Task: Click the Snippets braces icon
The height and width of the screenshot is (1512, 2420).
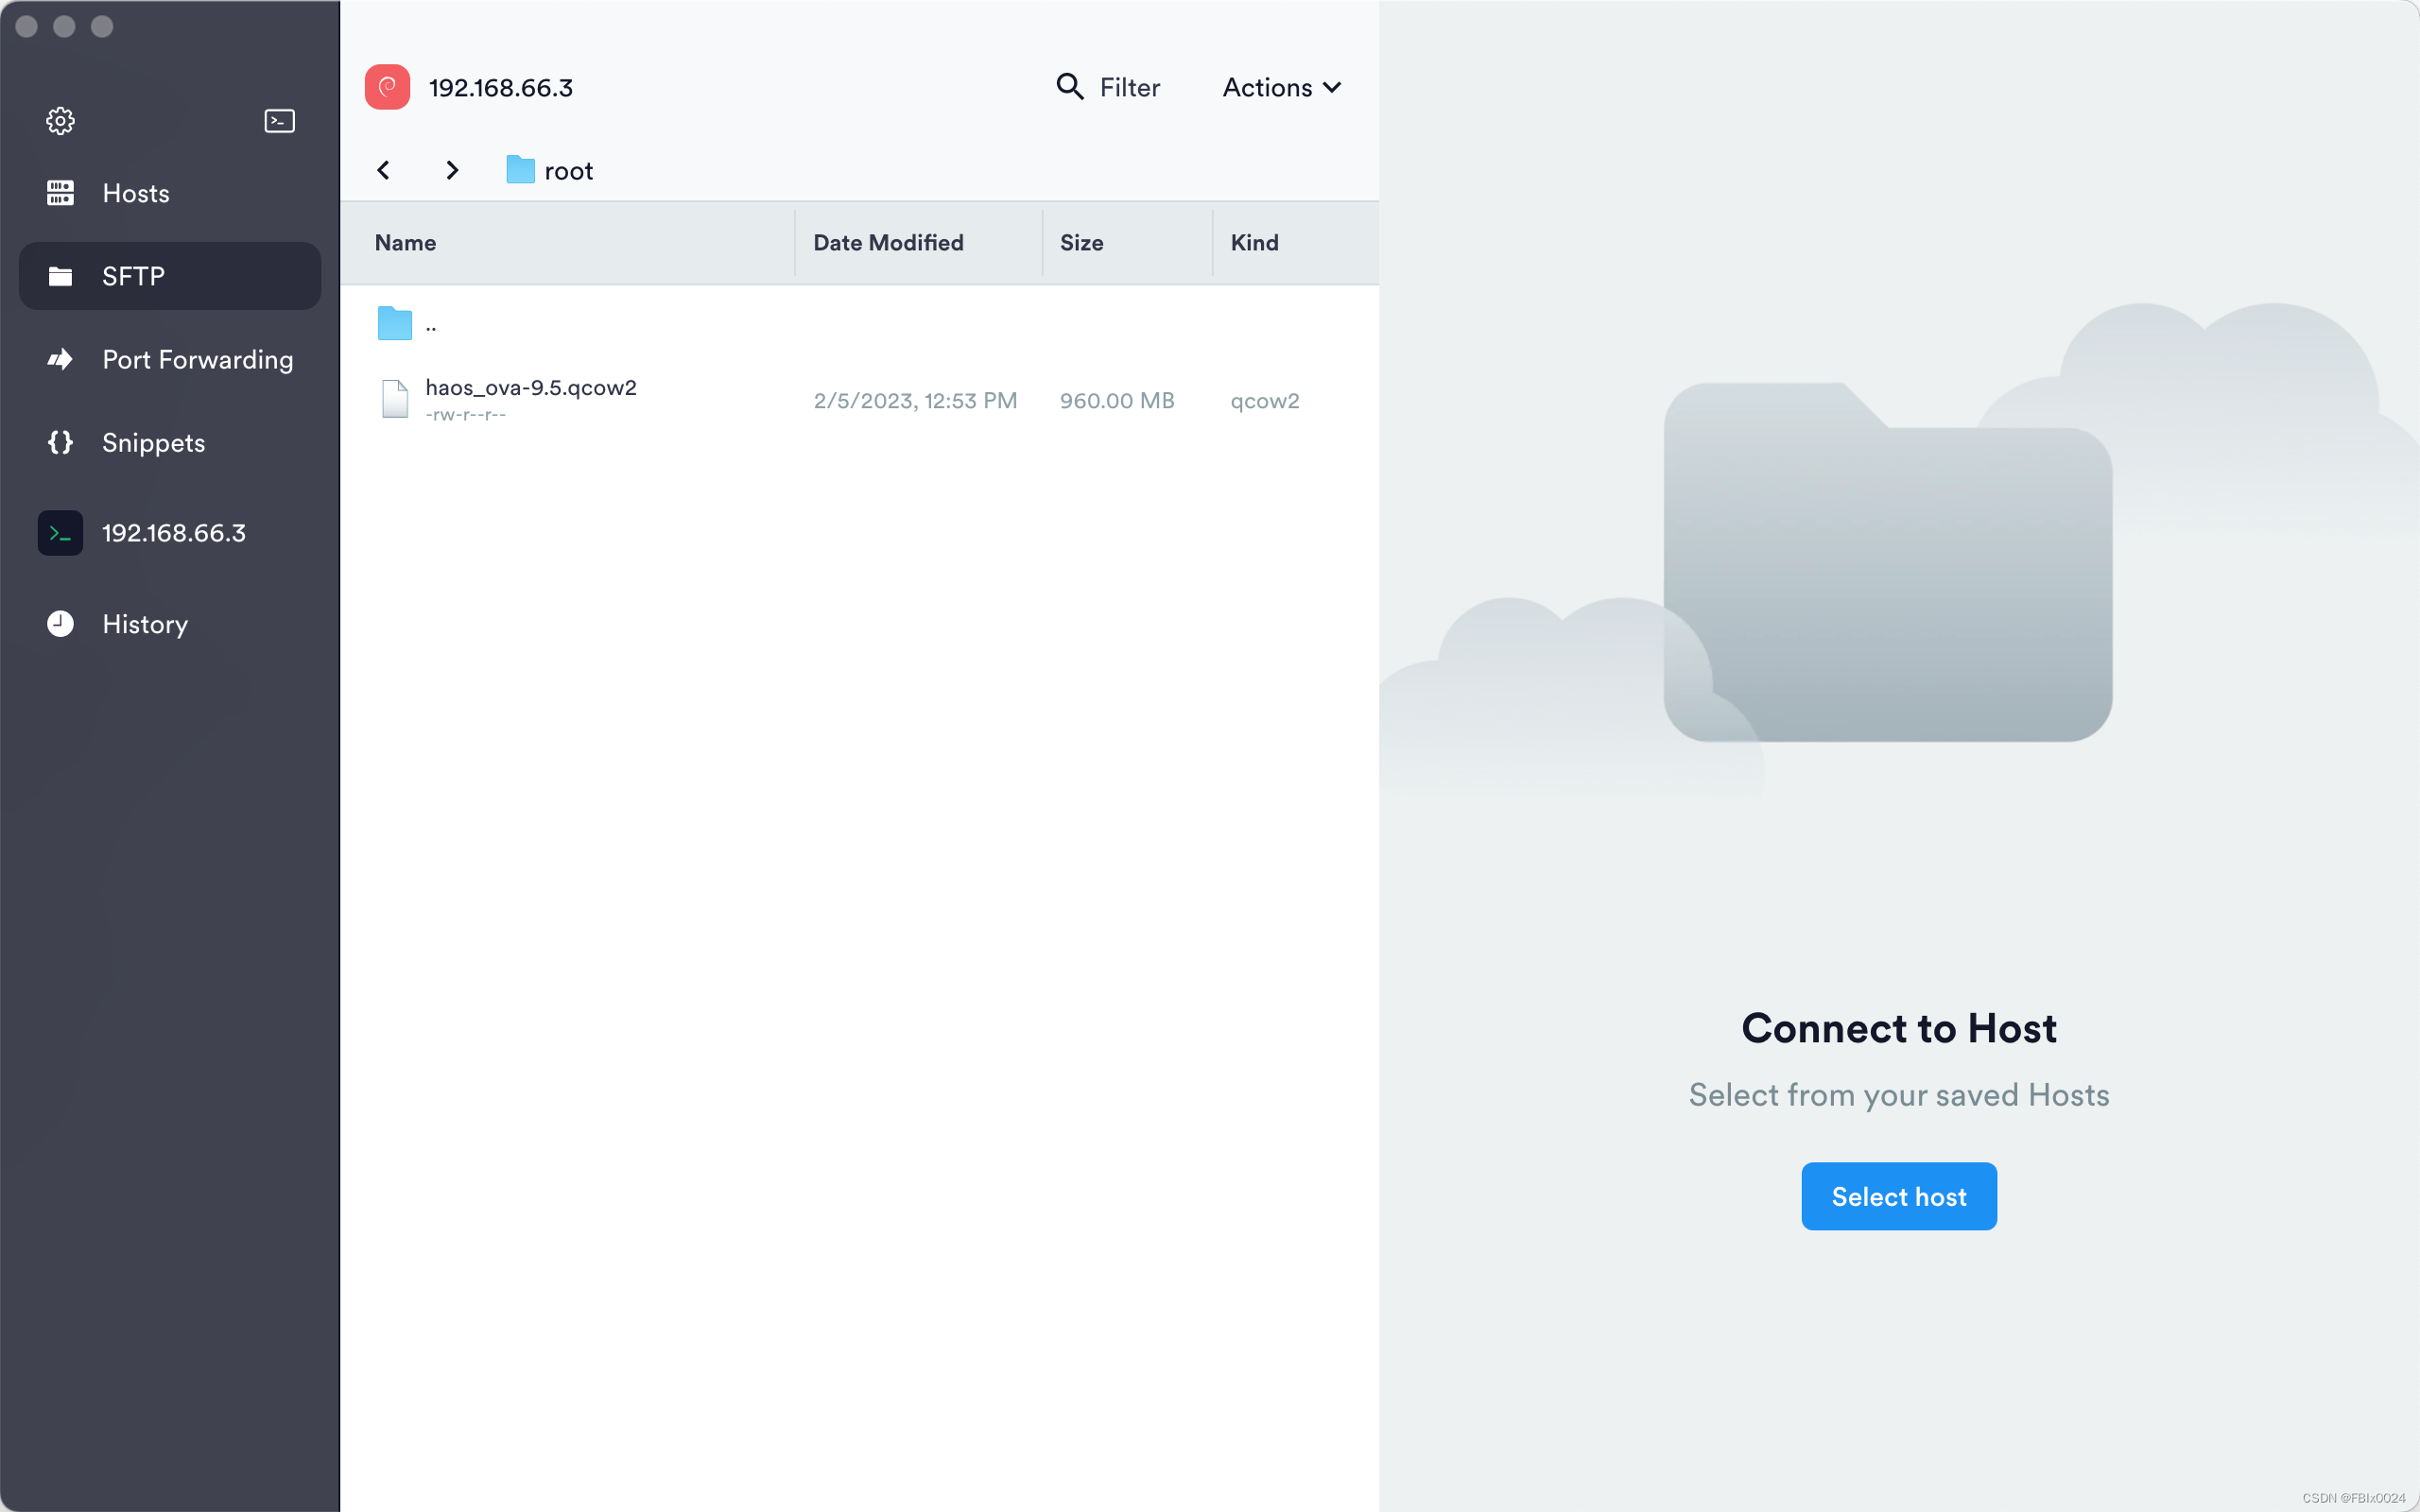Action: (x=60, y=442)
